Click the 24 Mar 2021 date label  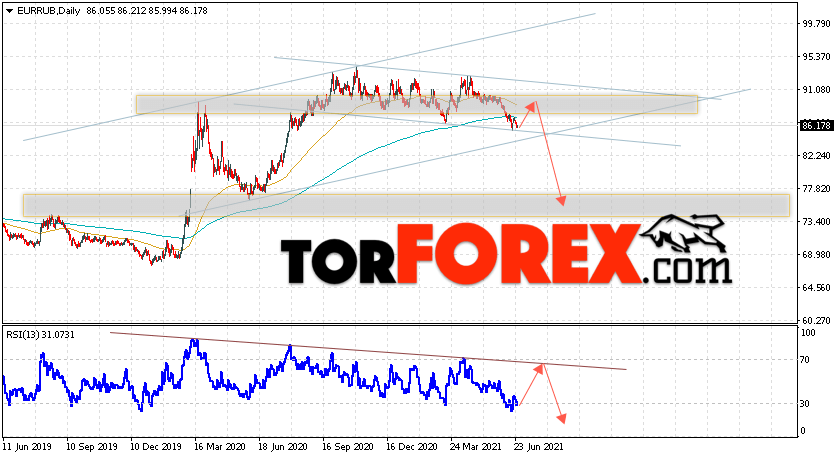point(476,446)
